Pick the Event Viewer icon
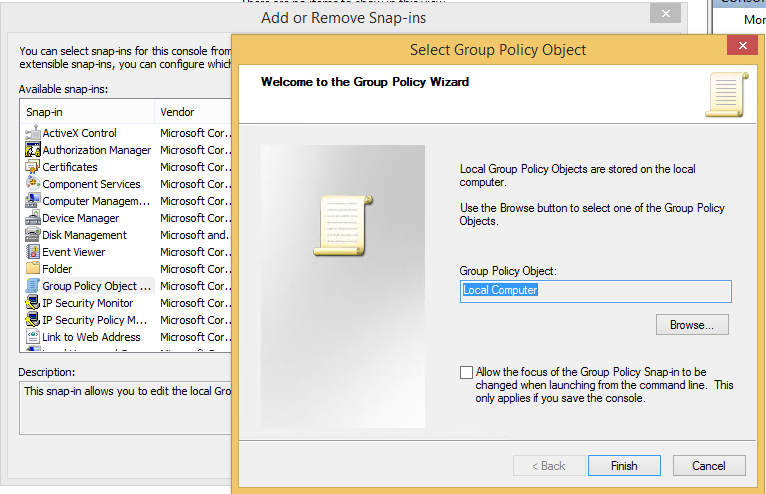Viewport: 766px width, 494px height. click(x=33, y=252)
